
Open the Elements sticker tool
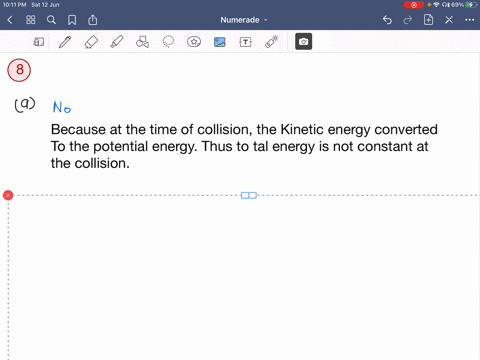tap(194, 42)
